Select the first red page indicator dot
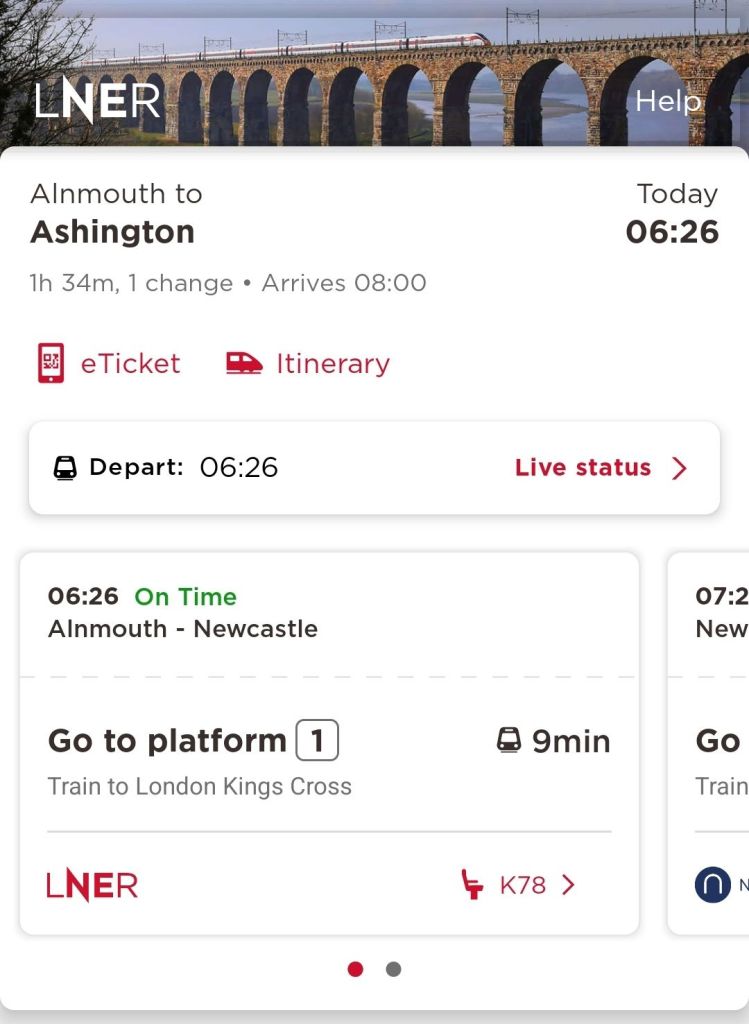749x1024 pixels. [x=355, y=969]
